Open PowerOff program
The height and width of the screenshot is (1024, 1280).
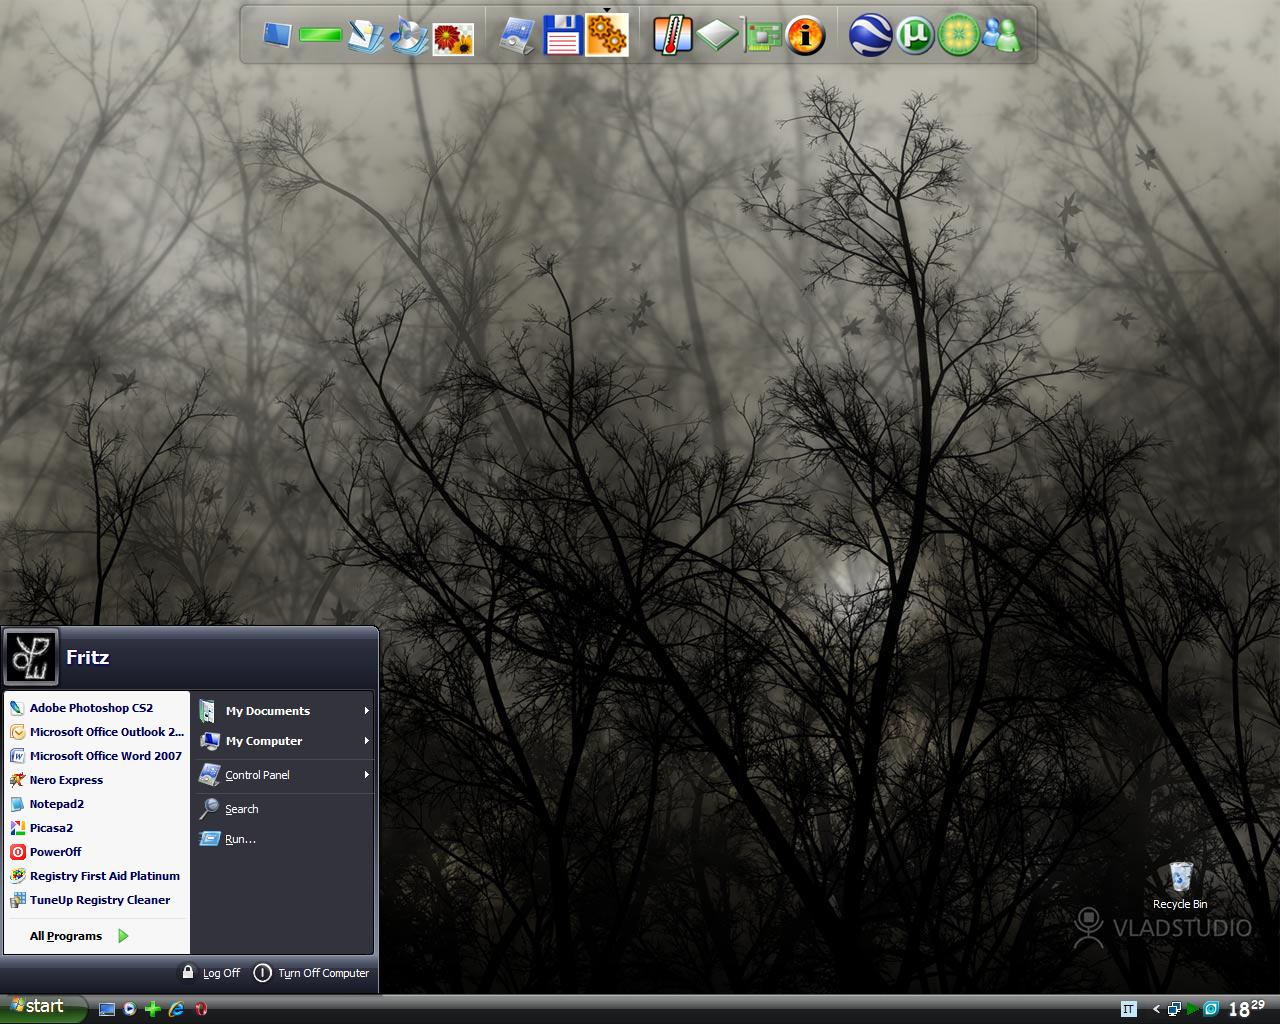pos(96,852)
